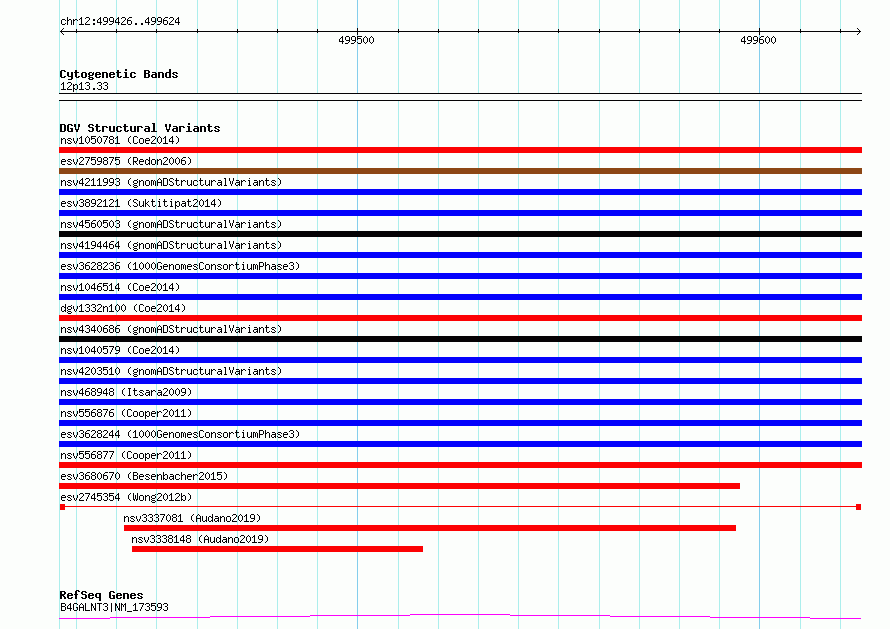Click the 499500 ruler tick label

pyautogui.click(x=356, y=40)
